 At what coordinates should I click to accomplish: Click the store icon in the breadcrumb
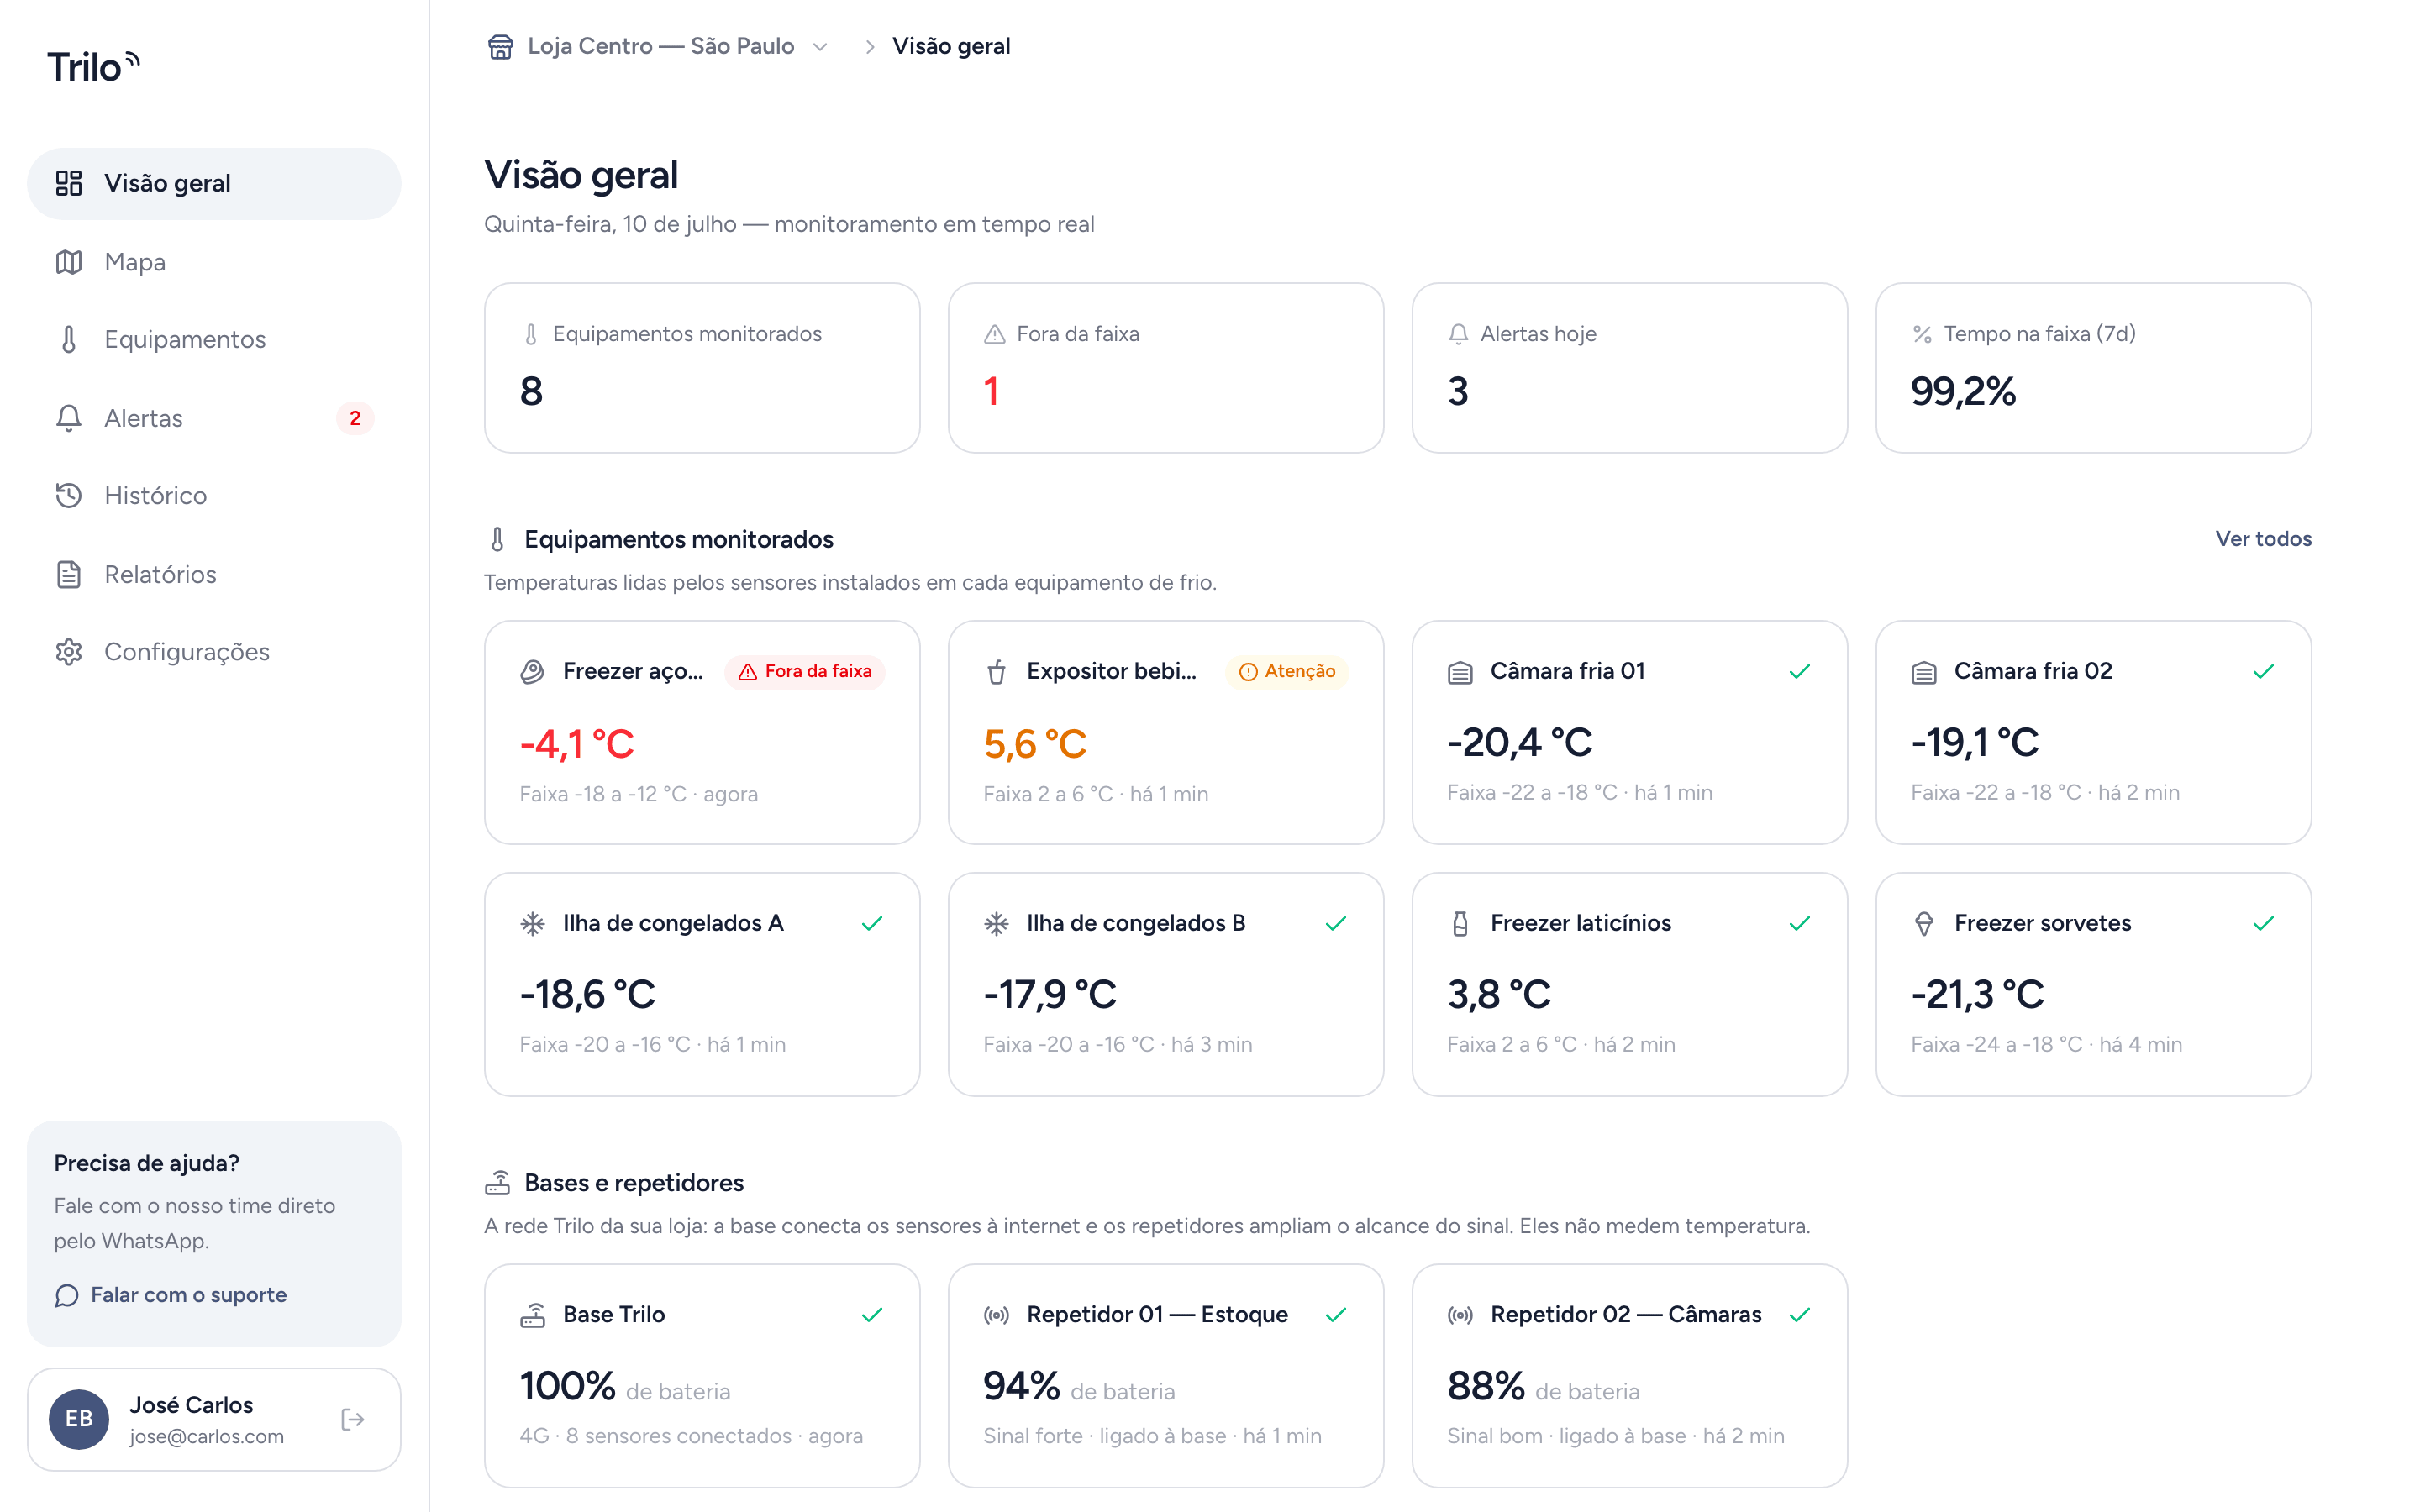point(500,46)
